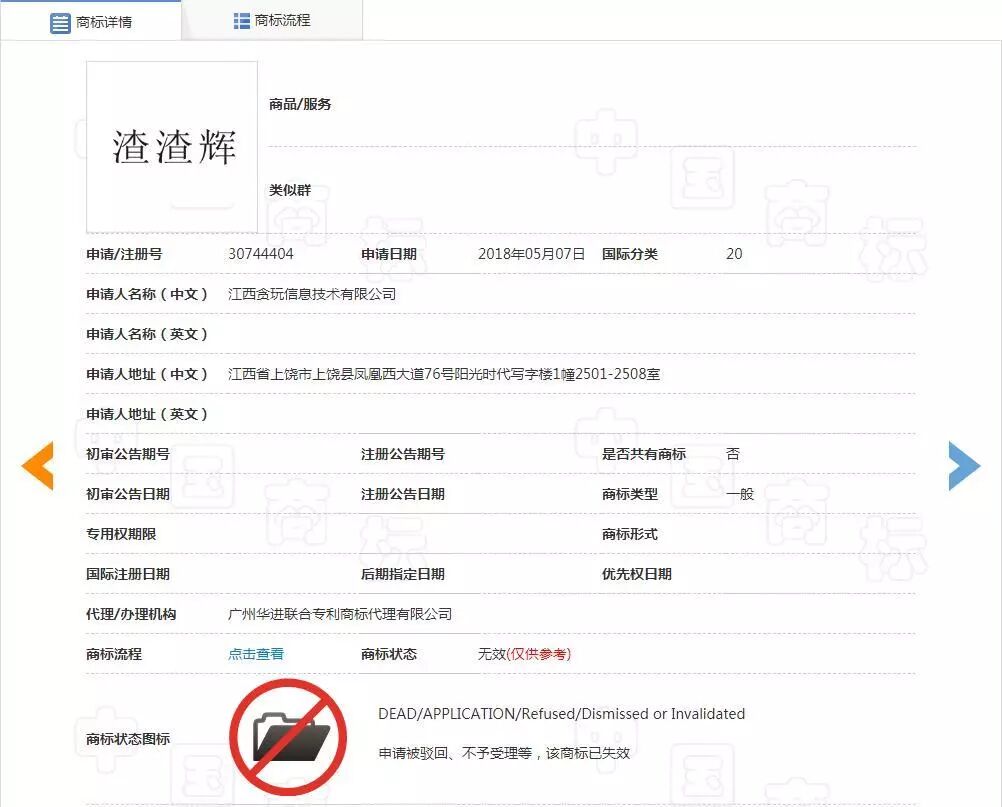
Task: Click the 申请/注册号 label
Action: pyautogui.click(x=124, y=254)
